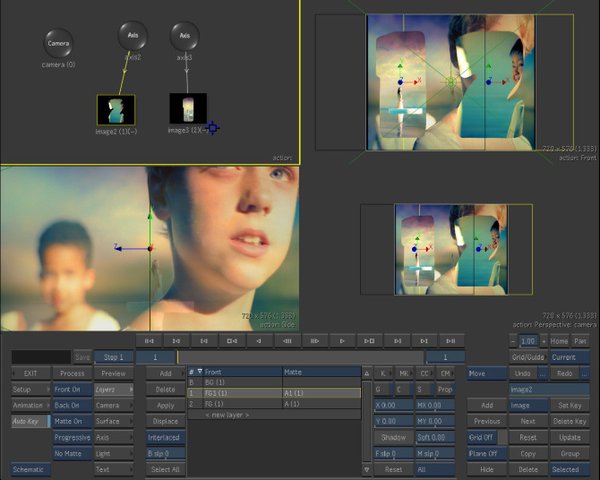Select the Camera node in schematic
The image size is (600, 480).
[x=58, y=43]
